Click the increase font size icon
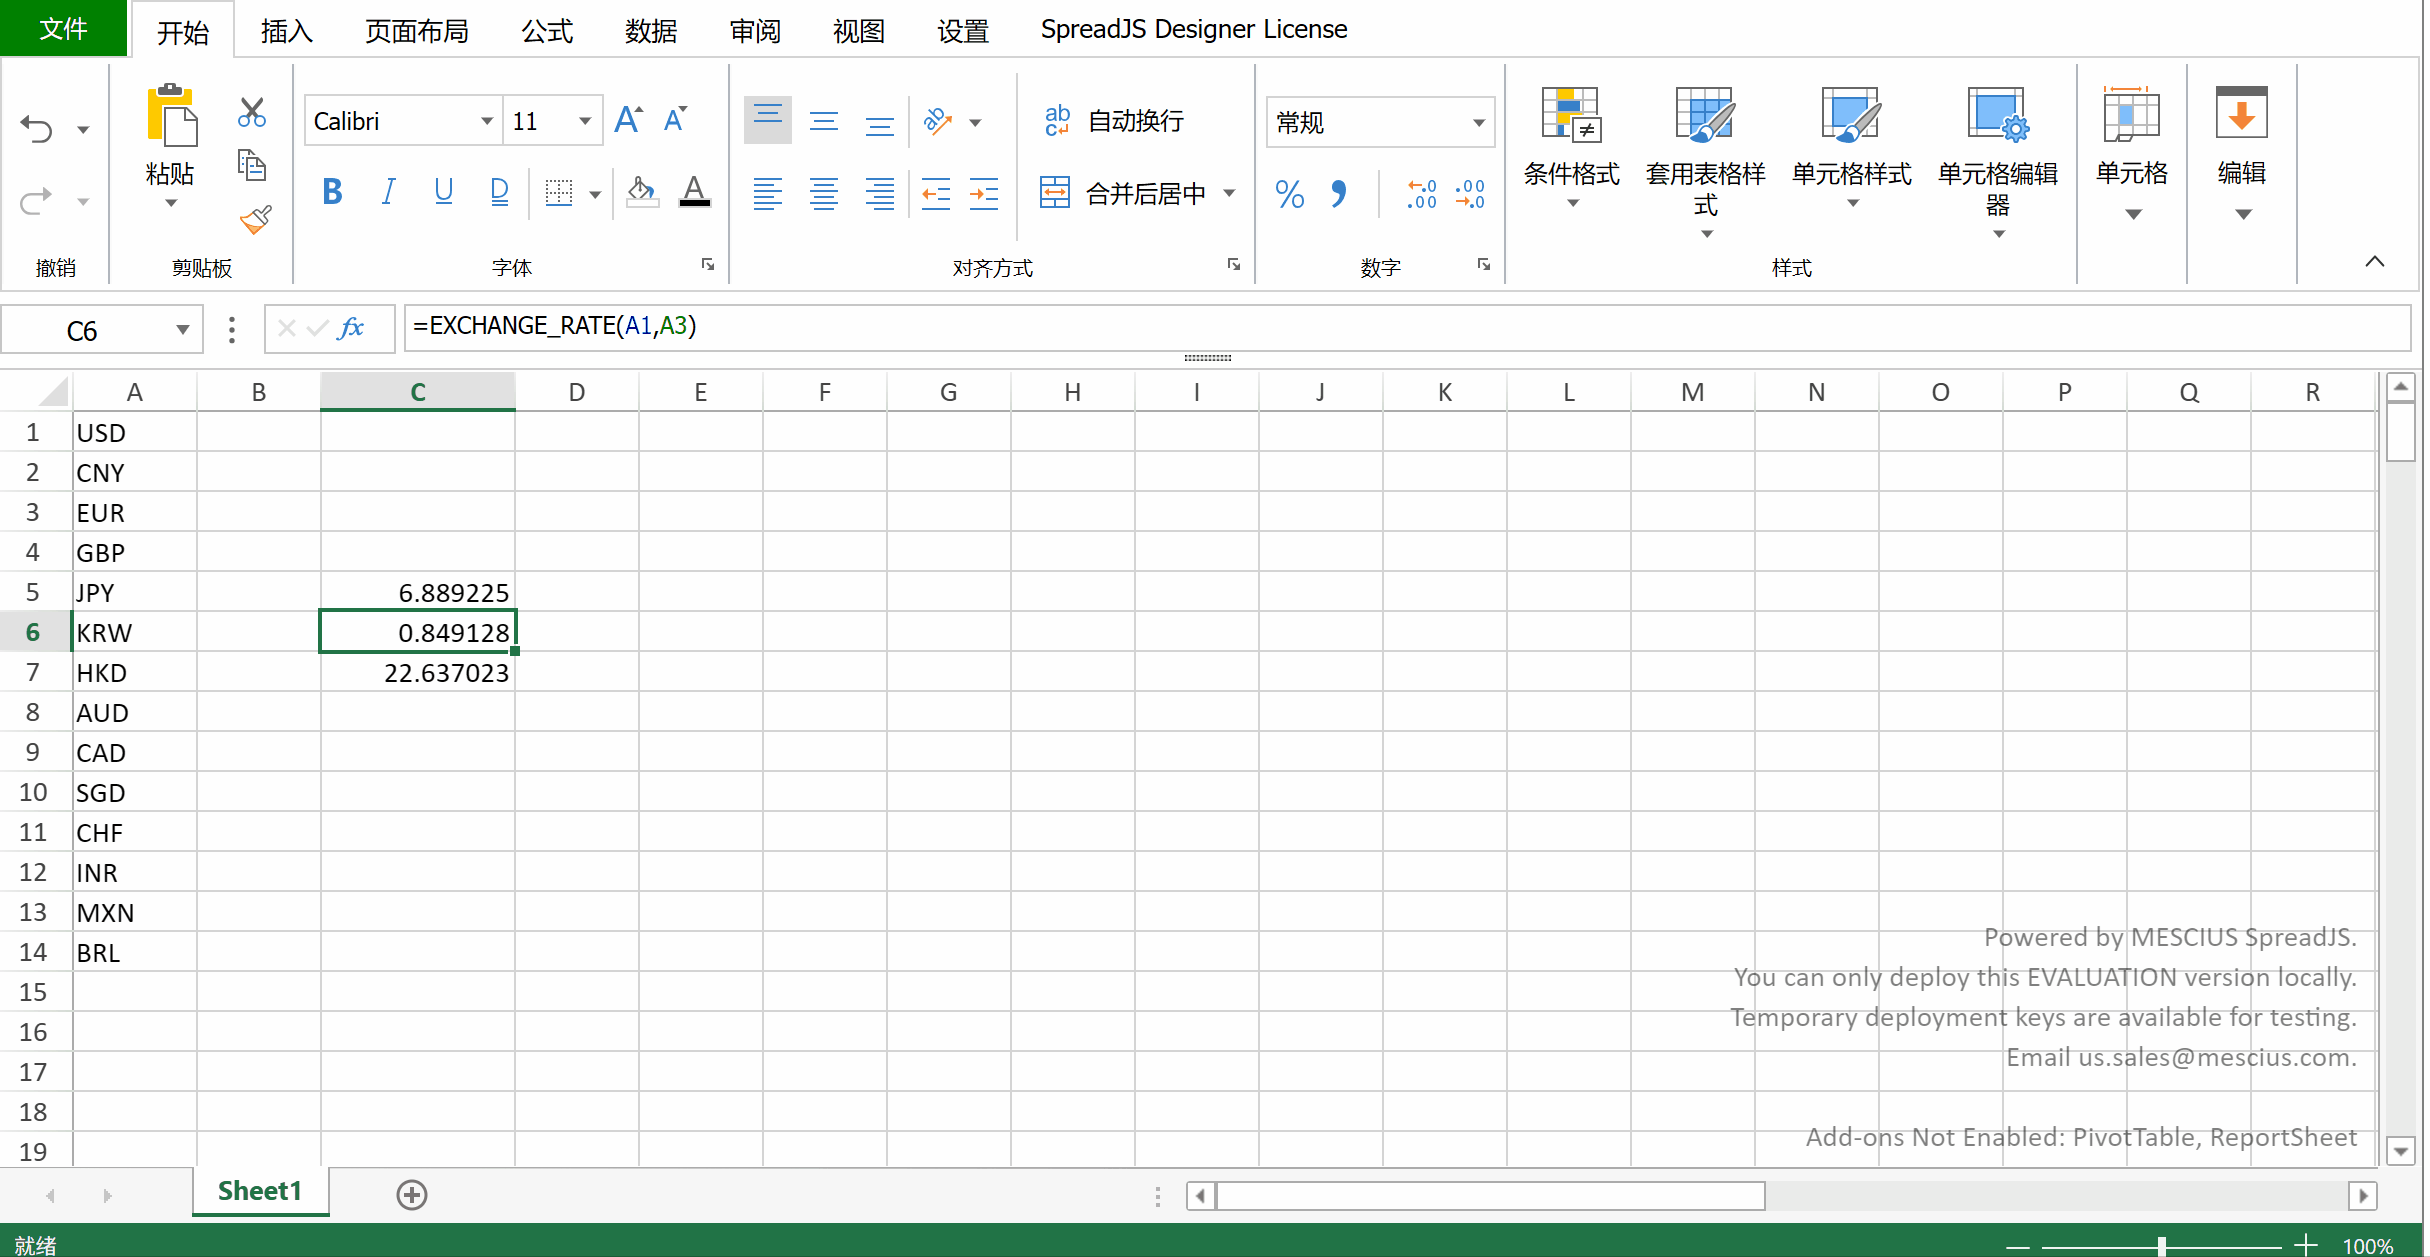This screenshot has width=2430, height=1257. click(628, 120)
